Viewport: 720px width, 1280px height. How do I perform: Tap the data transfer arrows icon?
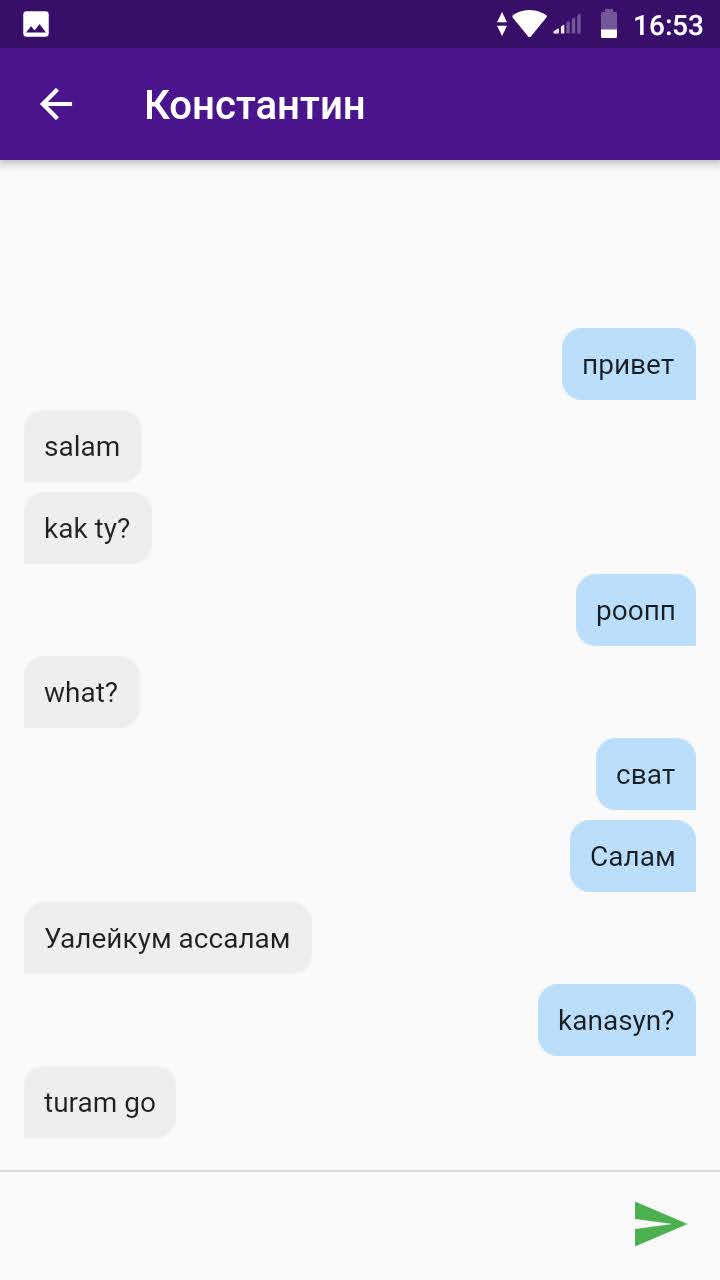click(x=502, y=24)
